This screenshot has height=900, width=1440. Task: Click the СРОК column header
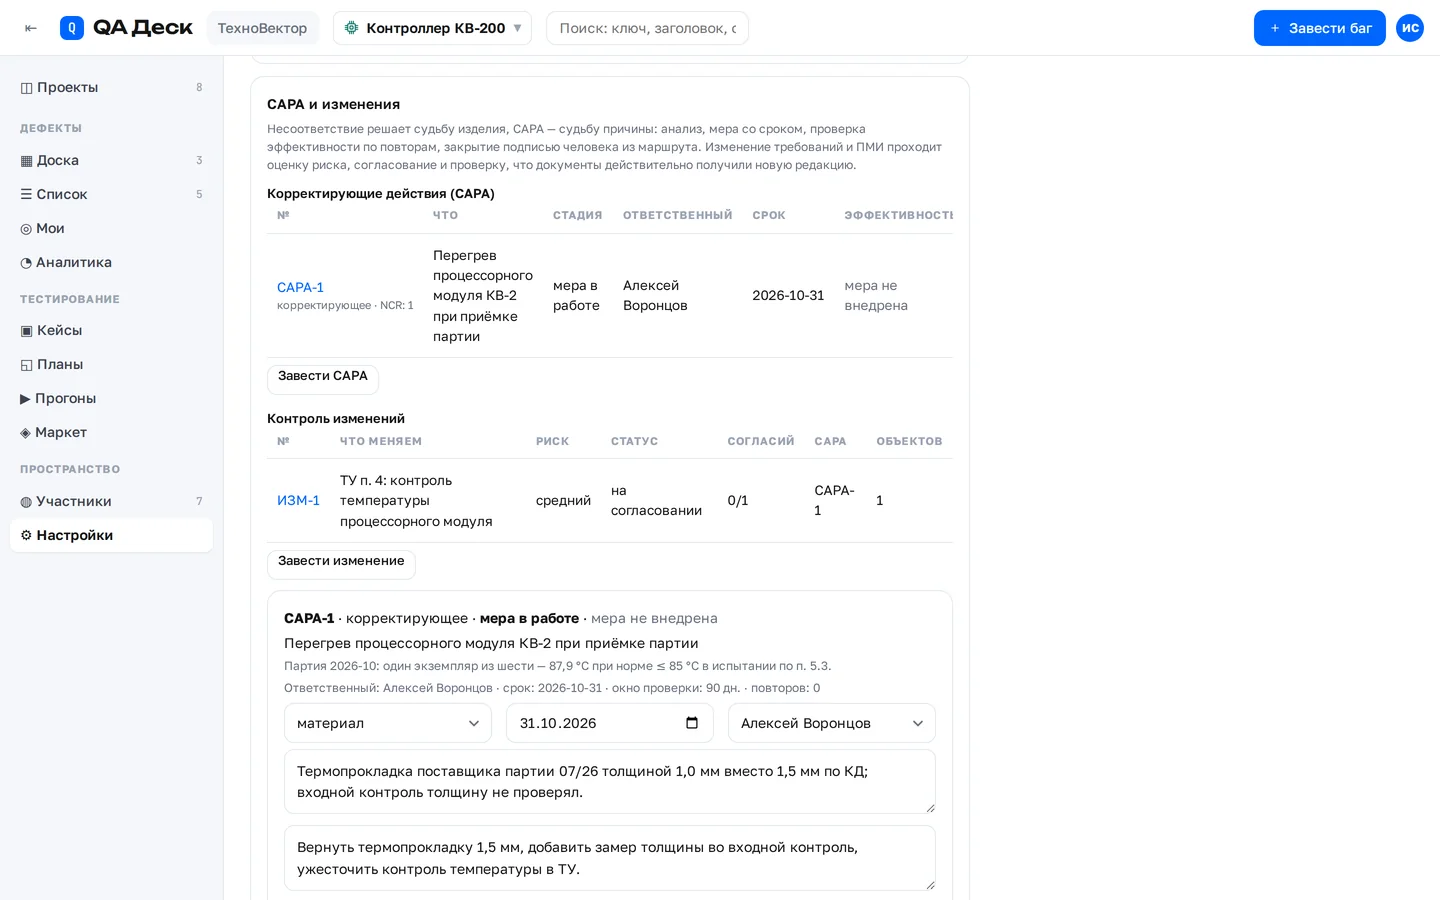(x=769, y=216)
